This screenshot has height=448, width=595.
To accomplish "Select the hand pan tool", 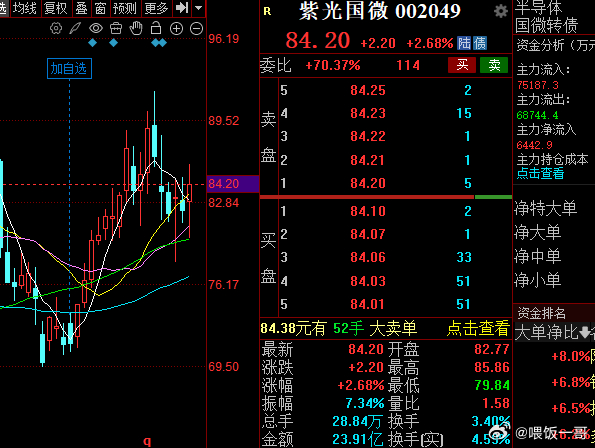I will [136, 28].
